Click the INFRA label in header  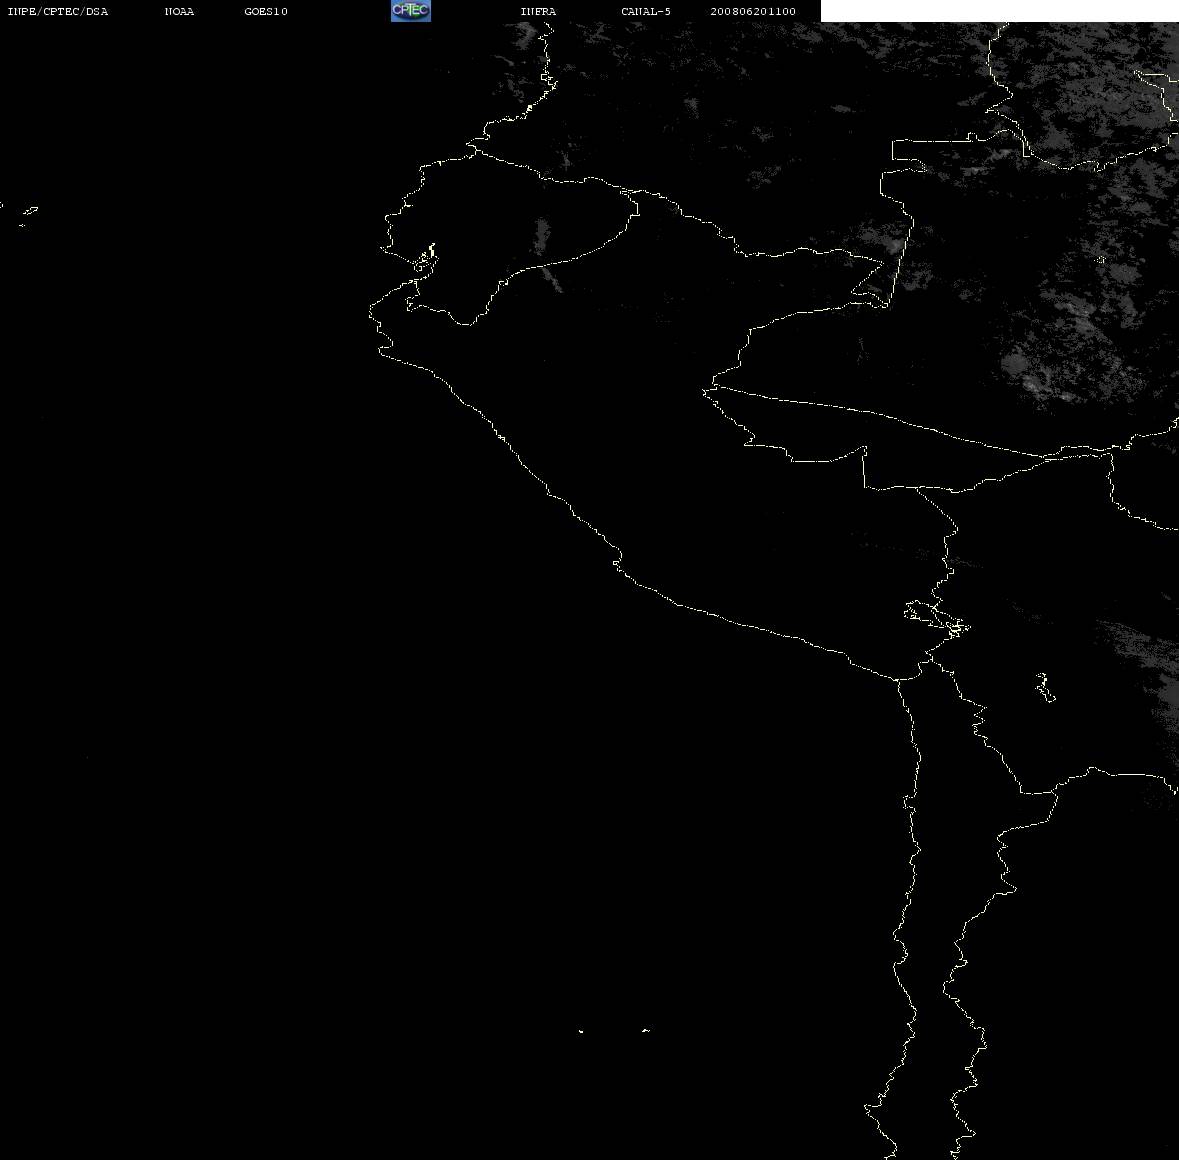pos(538,11)
